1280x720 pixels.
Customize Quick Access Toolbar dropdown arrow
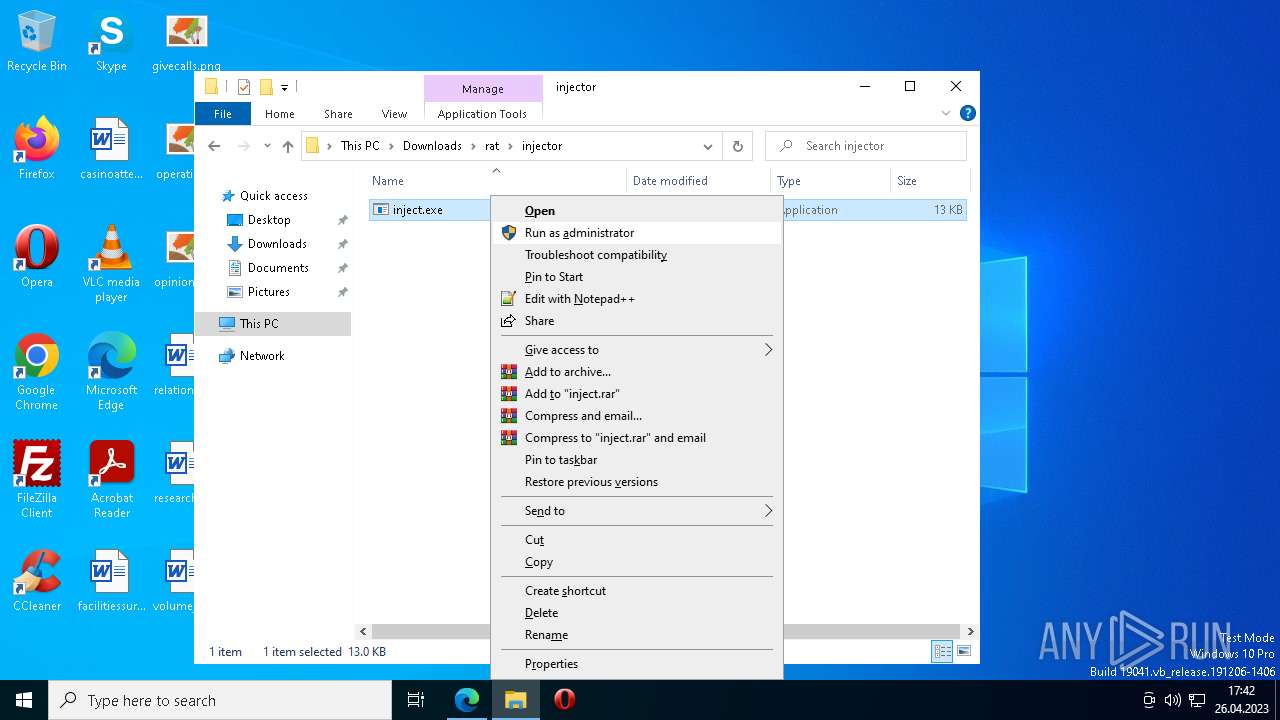[284, 87]
